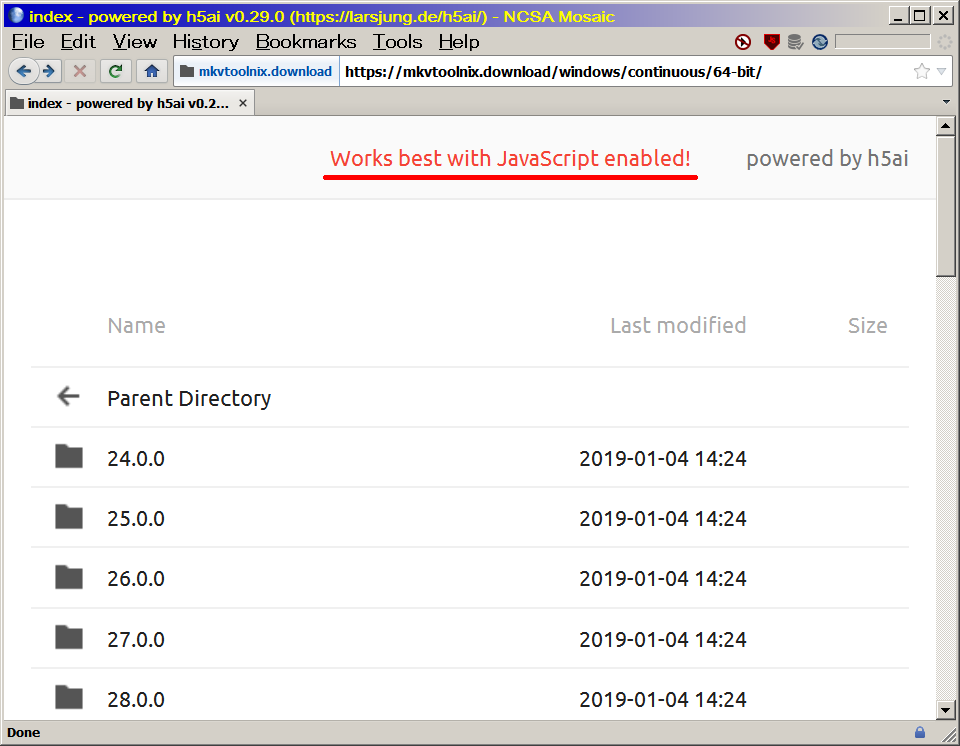This screenshot has width=960, height=746.
Task: Close the NCSA Mosaic window
Action: (x=944, y=16)
